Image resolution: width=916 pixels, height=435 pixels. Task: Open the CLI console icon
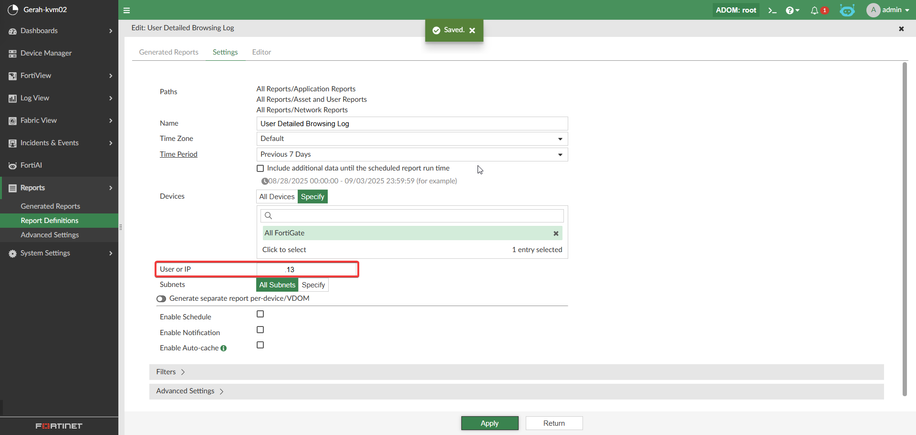[772, 11]
